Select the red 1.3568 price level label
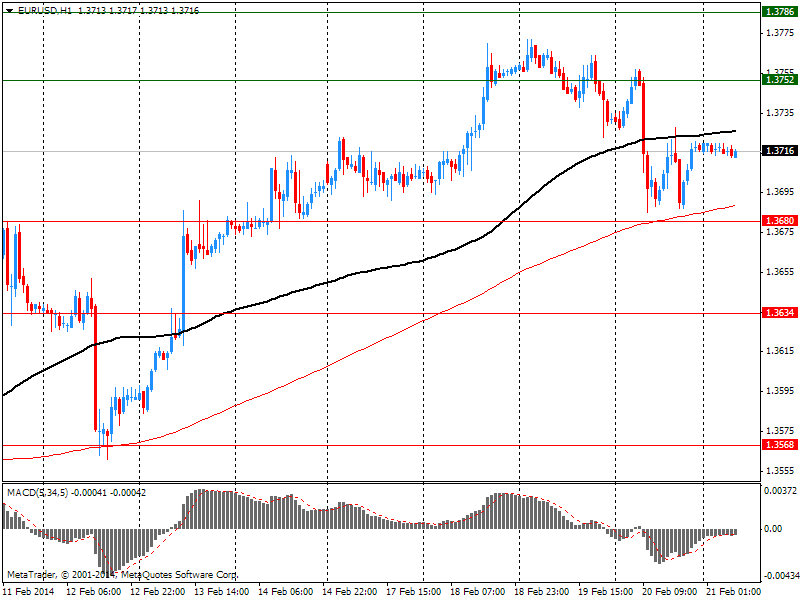 tap(780, 445)
